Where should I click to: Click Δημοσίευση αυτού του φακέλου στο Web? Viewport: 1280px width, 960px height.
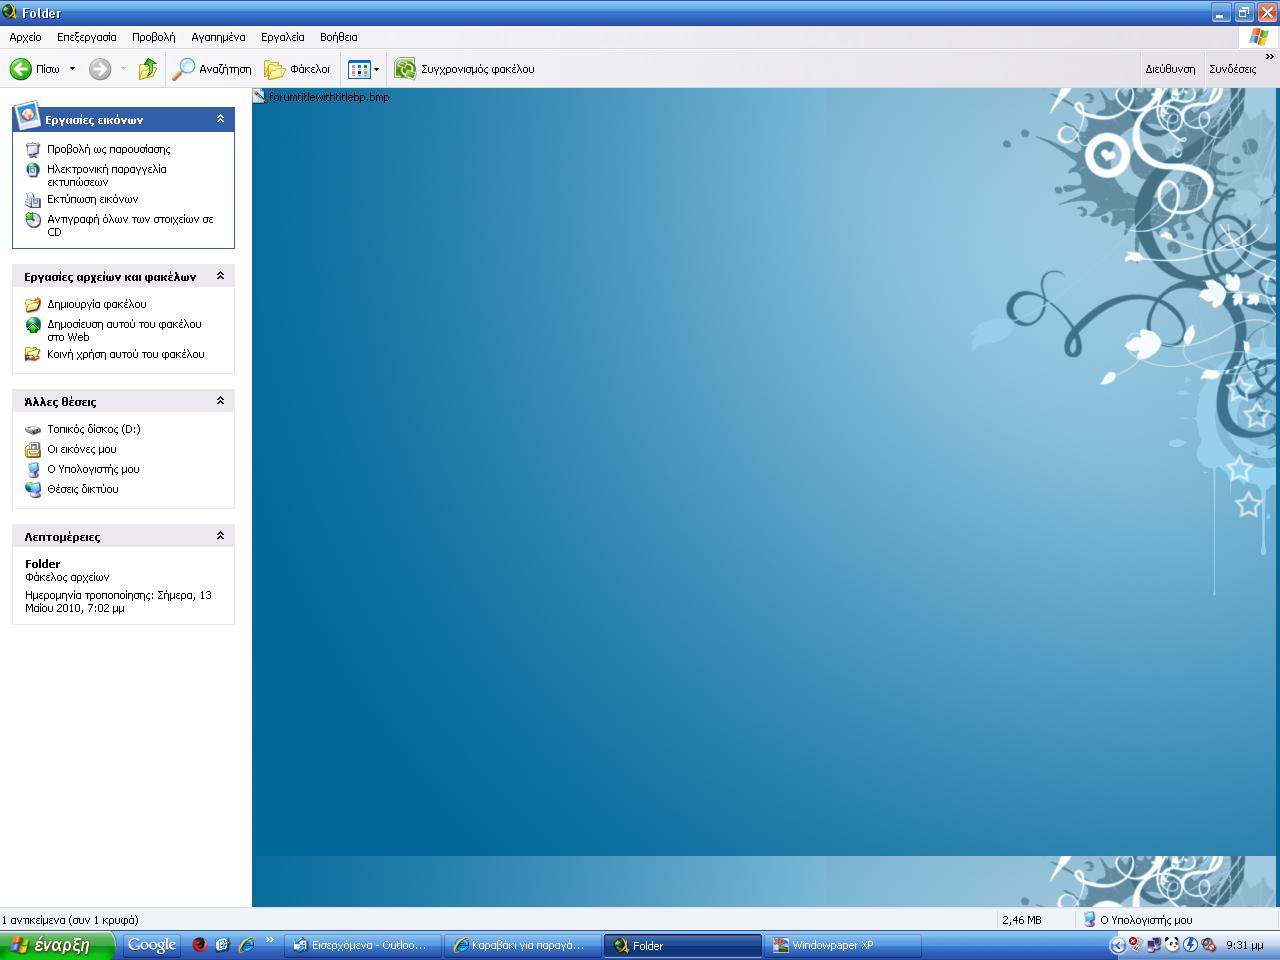pos(124,330)
